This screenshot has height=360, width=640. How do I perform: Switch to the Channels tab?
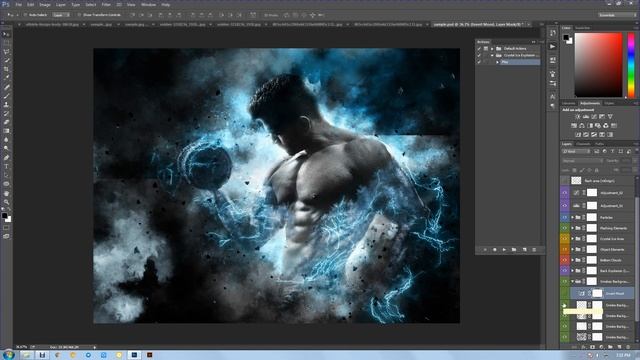583,144
